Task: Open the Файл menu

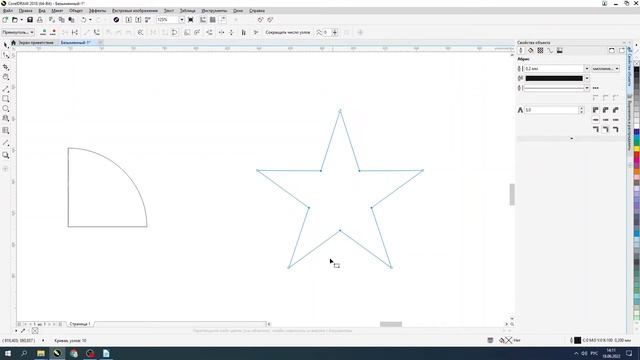Action: pyautogui.click(x=7, y=11)
